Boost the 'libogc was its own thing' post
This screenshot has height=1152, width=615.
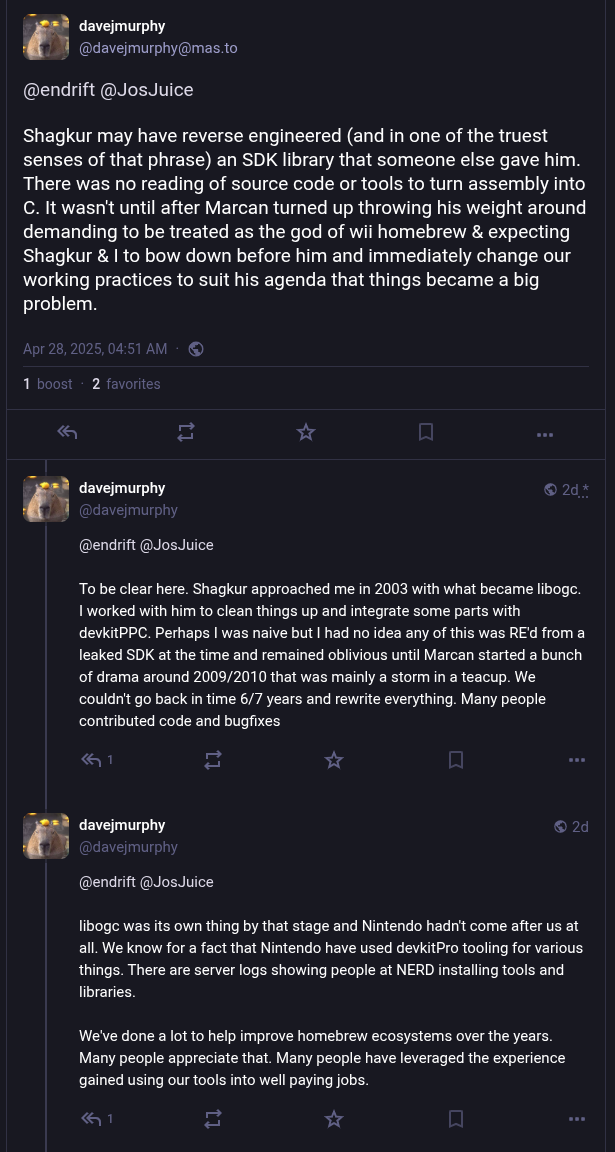(x=213, y=1119)
